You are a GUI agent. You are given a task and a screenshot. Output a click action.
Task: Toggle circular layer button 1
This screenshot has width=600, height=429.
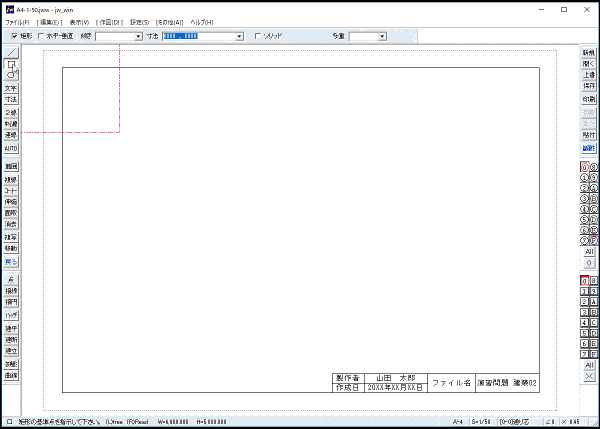point(584,178)
